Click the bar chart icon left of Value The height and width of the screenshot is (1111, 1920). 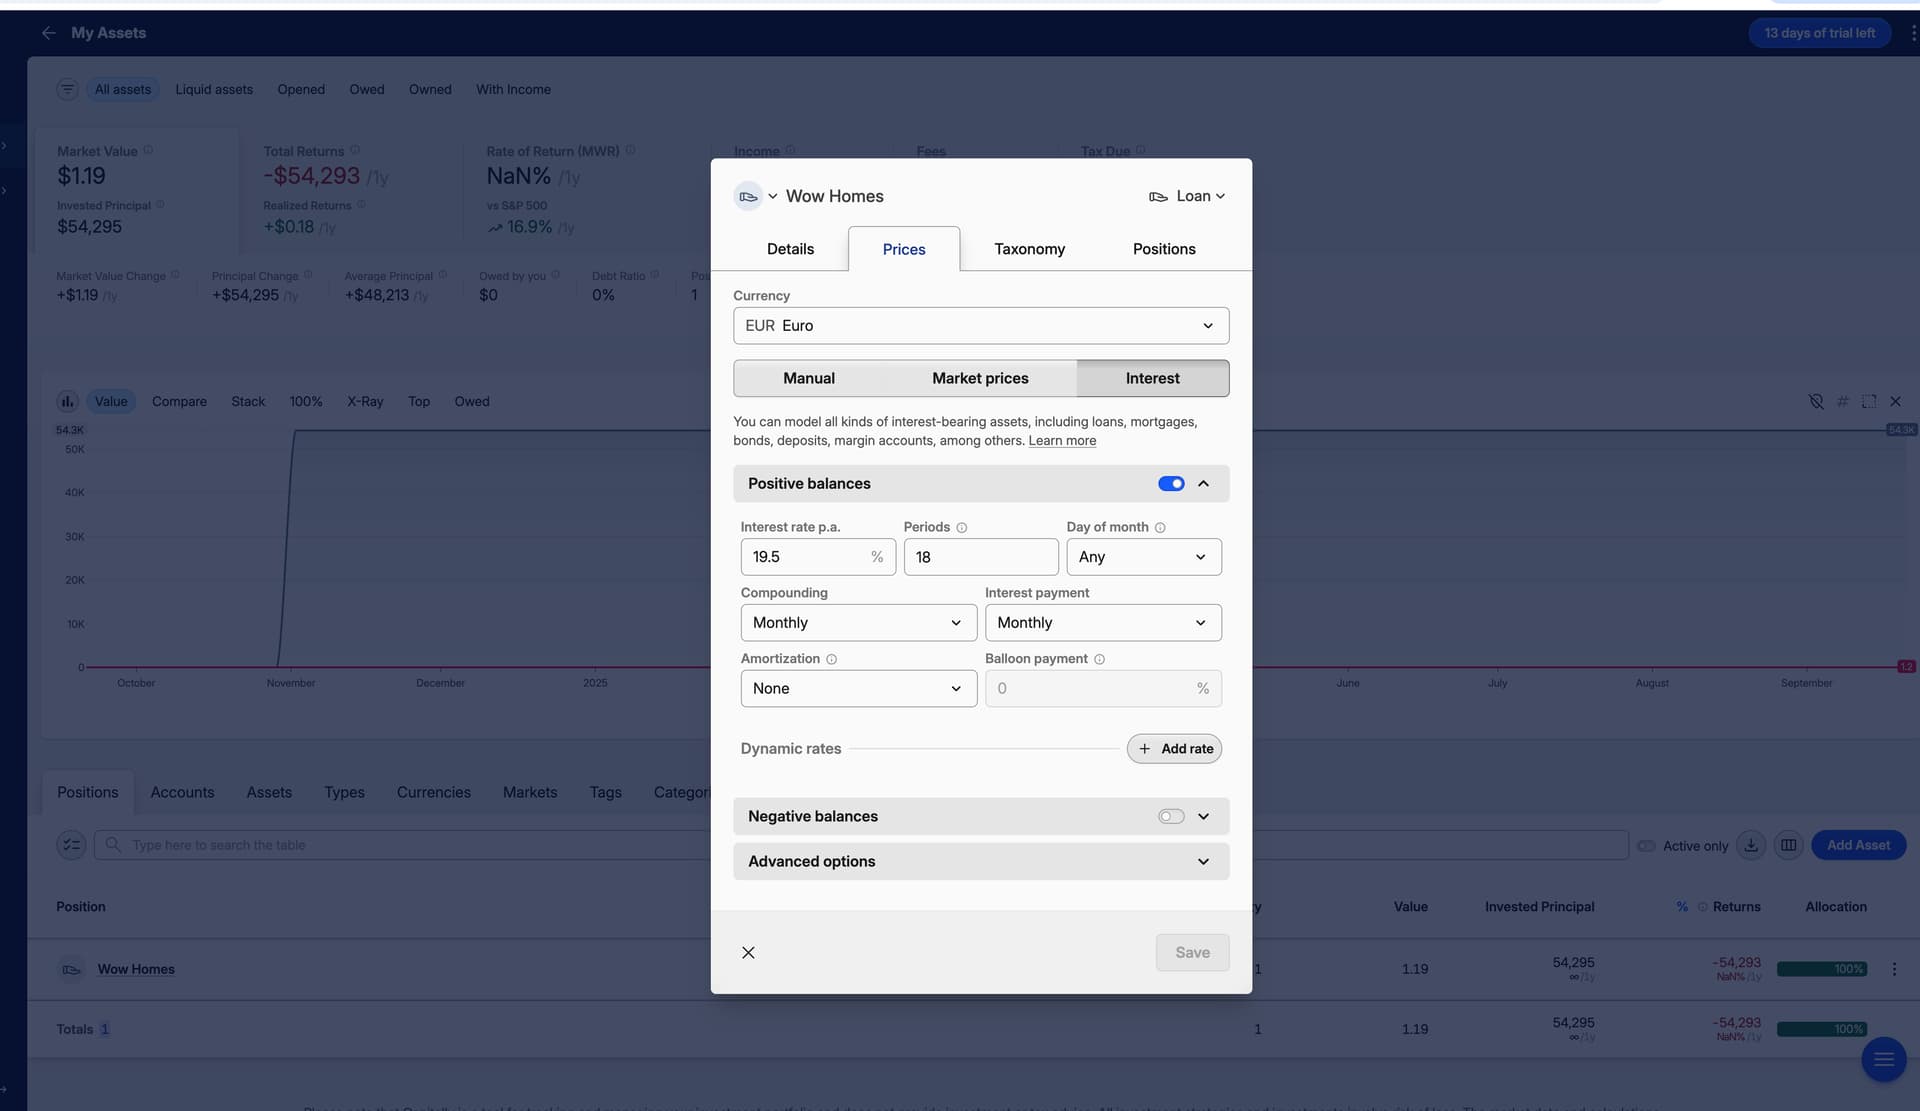pyautogui.click(x=67, y=401)
